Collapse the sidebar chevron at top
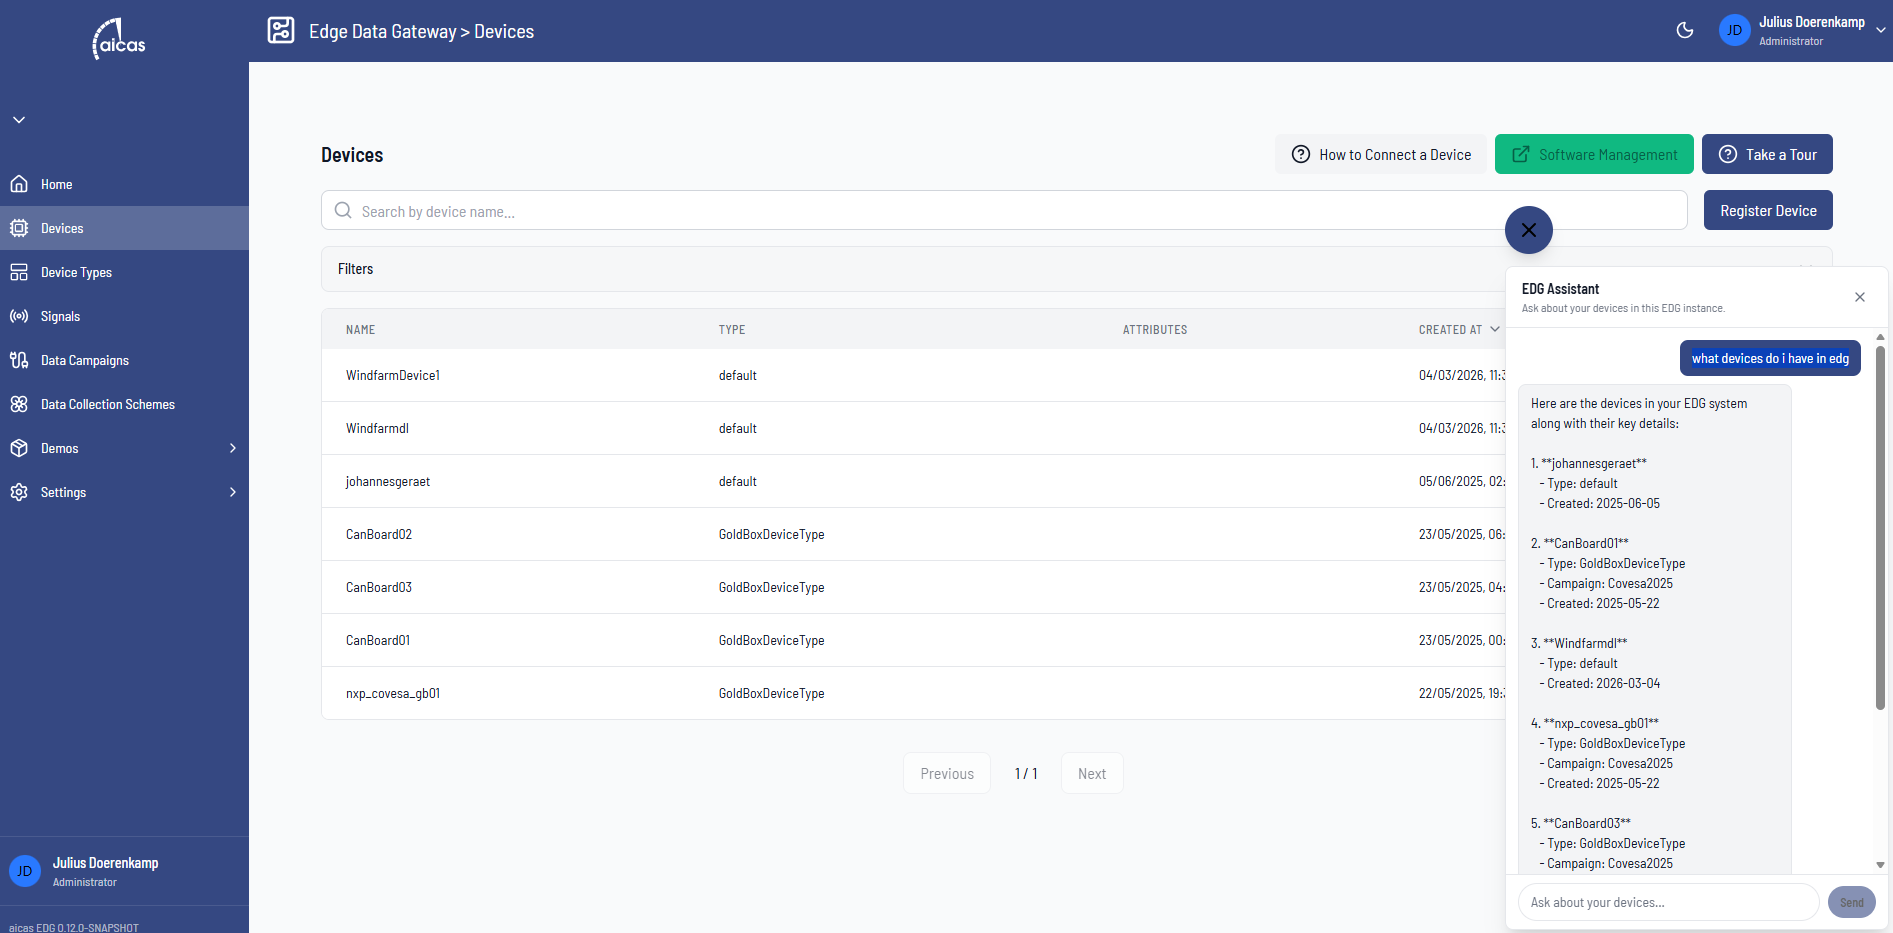Screen dimensions: 1893x933 tap(19, 120)
